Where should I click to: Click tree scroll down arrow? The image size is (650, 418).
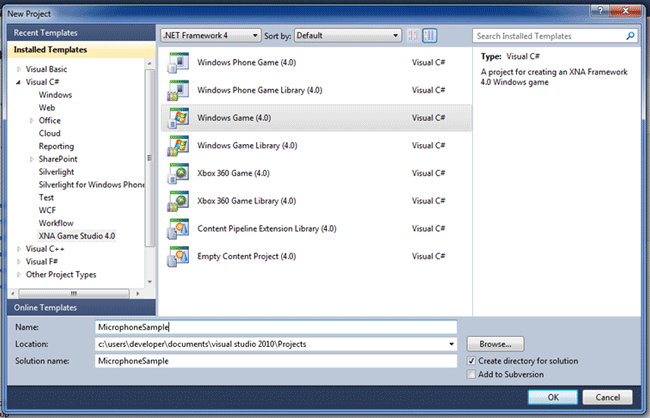(x=150, y=282)
